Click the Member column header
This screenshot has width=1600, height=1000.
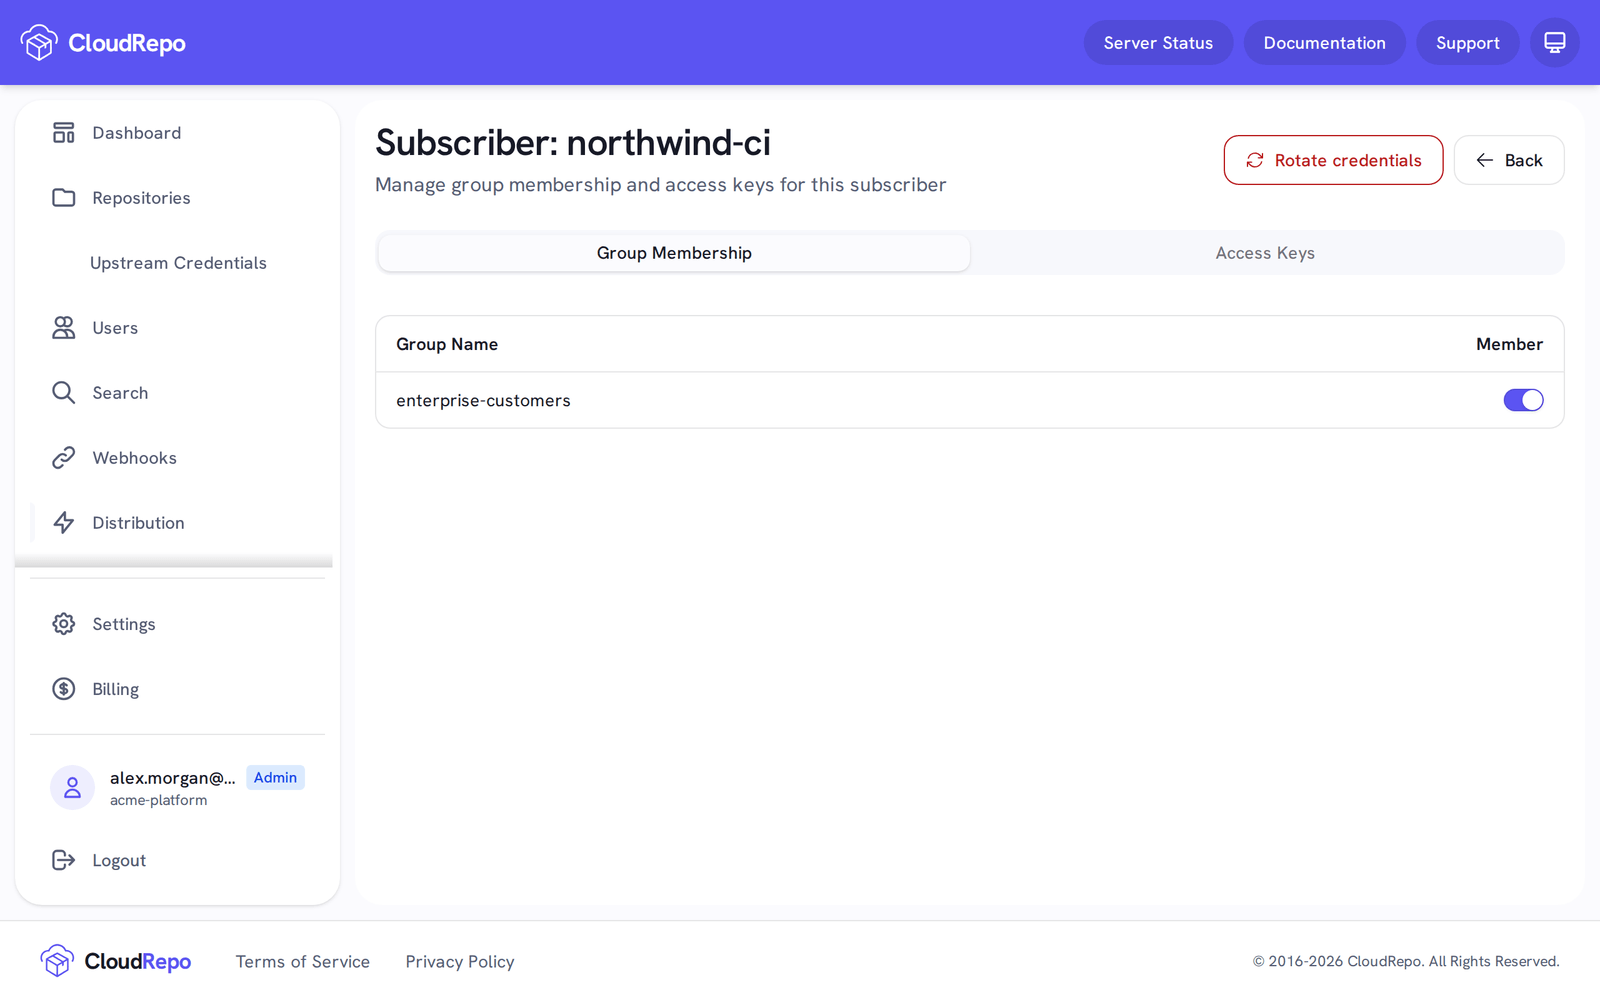point(1509,344)
